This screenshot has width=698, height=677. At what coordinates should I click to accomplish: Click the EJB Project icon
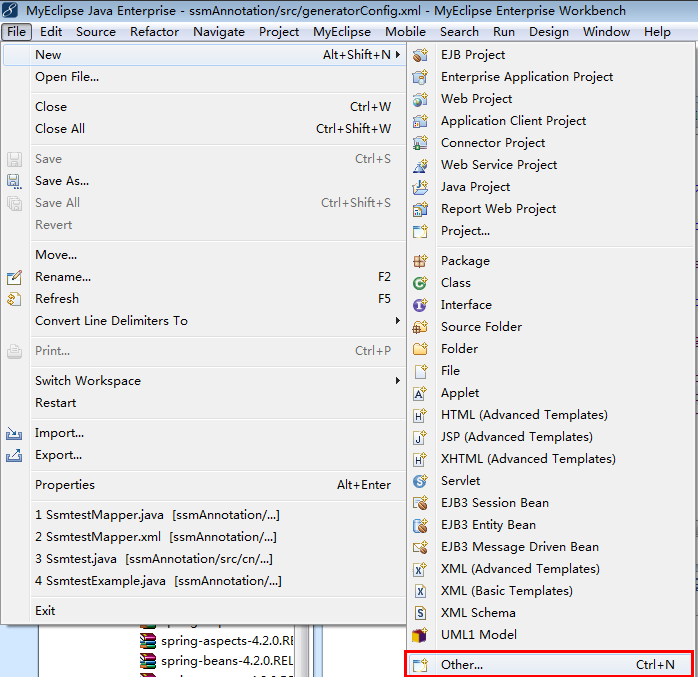(420, 55)
